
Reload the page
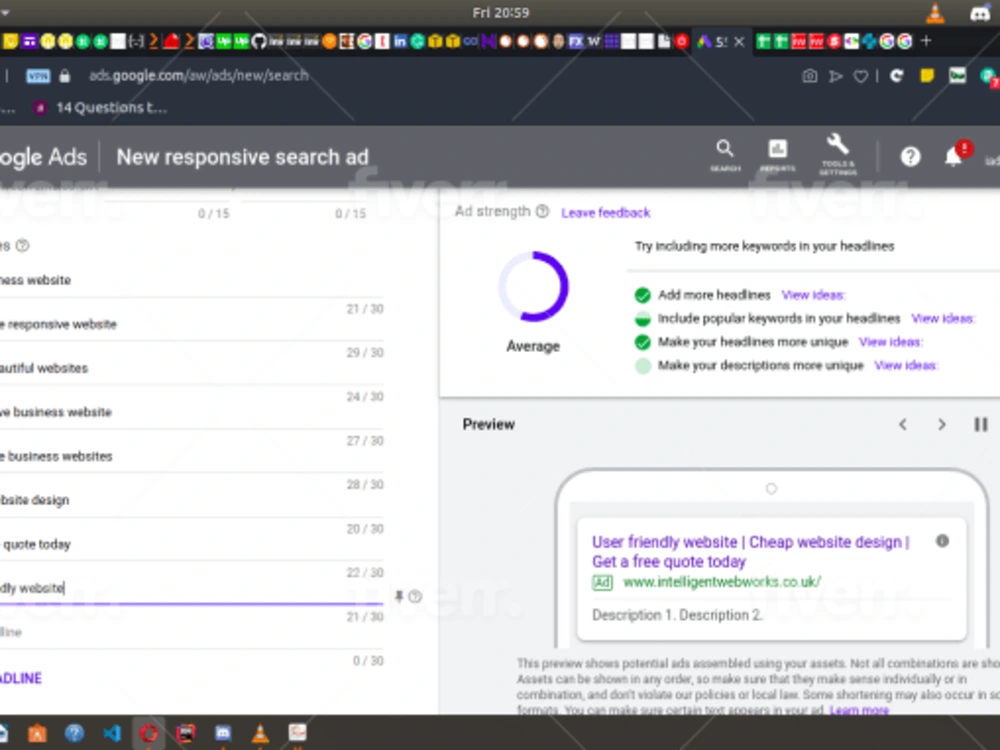point(897,76)
